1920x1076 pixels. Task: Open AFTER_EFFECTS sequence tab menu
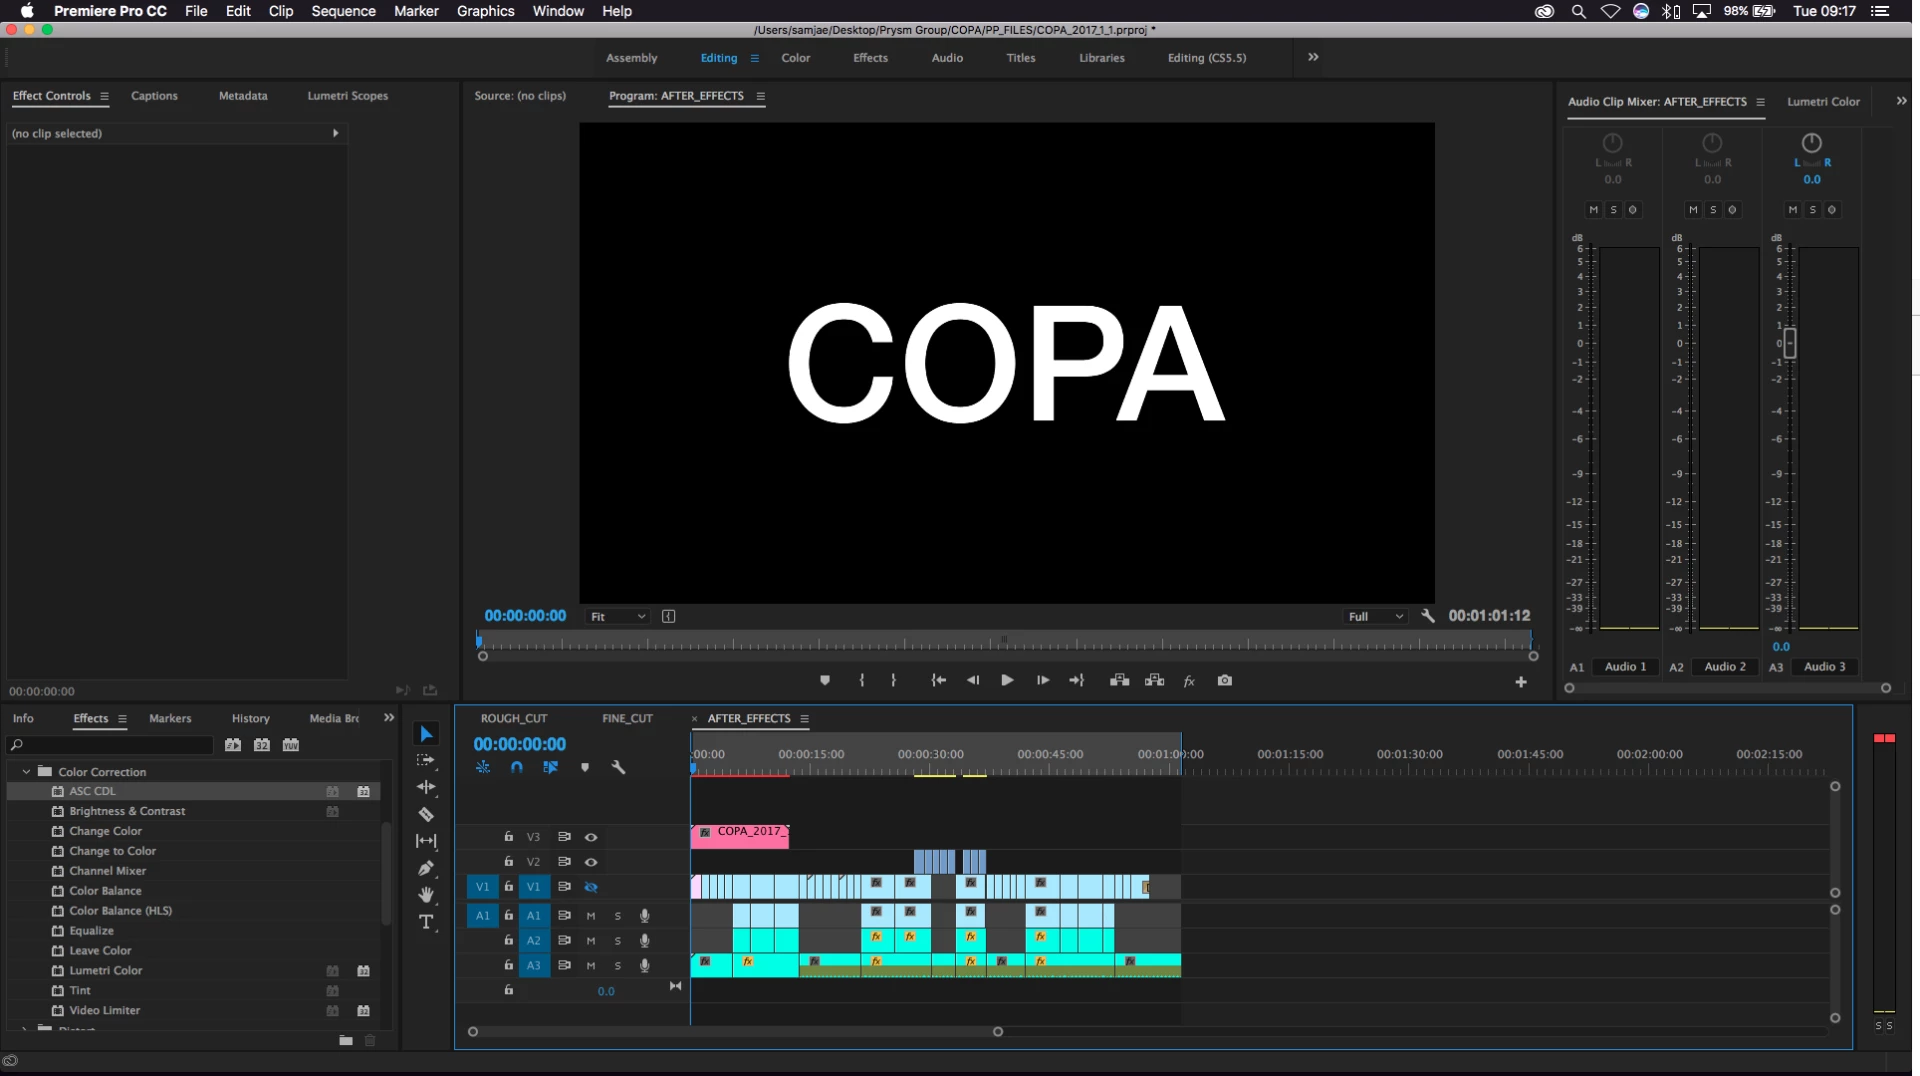coord(804,719)
